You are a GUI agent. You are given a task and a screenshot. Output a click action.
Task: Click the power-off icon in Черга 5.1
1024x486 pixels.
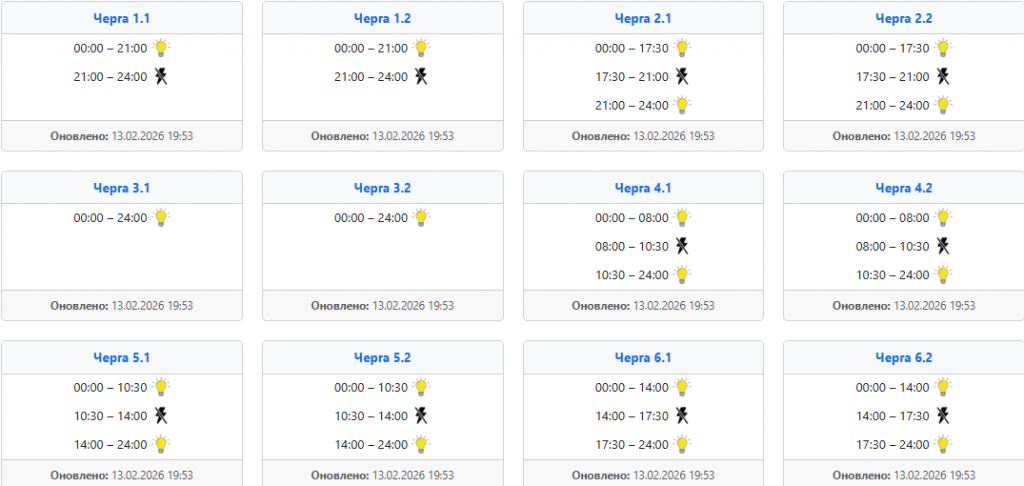(x=161, y=416)
